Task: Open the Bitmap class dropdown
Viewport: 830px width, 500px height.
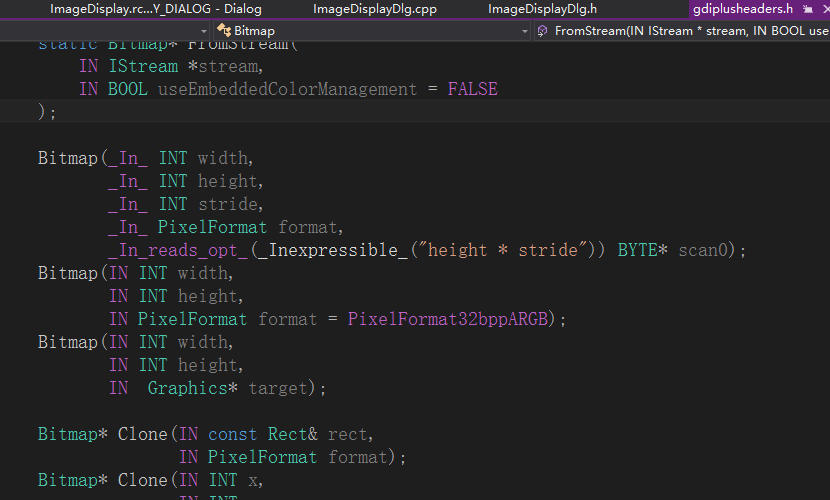Action: click(372, 31)
